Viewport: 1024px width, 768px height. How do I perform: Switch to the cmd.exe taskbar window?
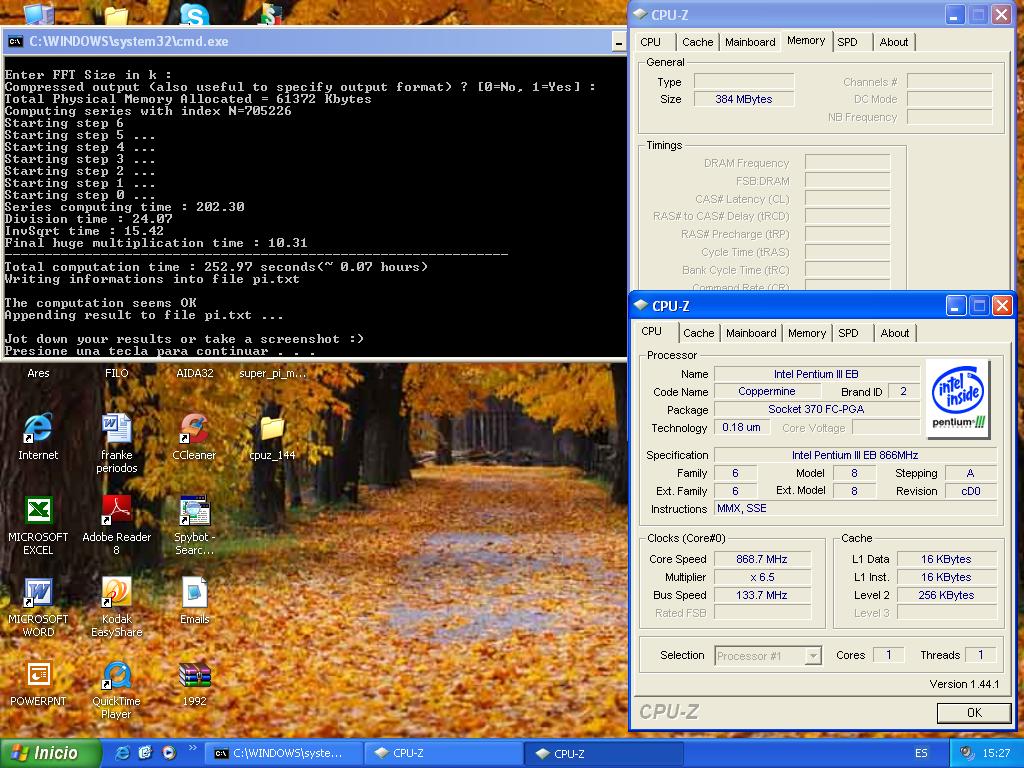[283, 753]
